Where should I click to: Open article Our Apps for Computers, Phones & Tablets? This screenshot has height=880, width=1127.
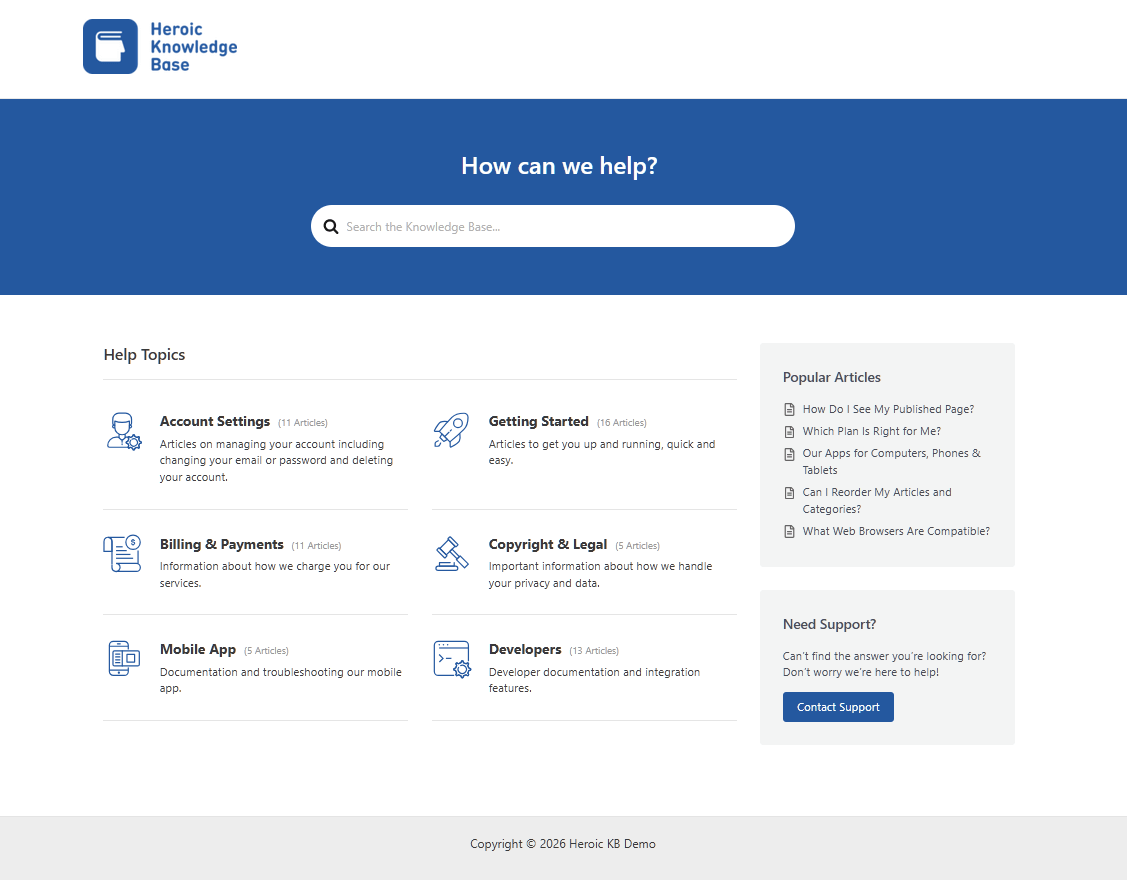(x=891, y=462)
